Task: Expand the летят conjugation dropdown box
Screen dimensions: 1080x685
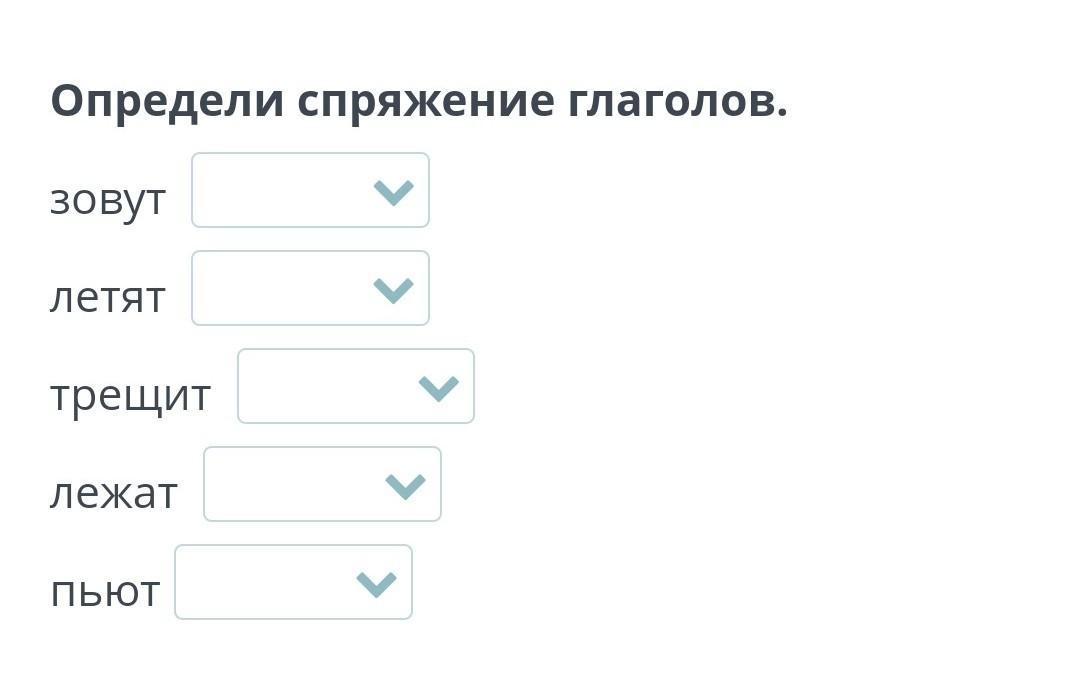Action: click(x=310, y=288)
